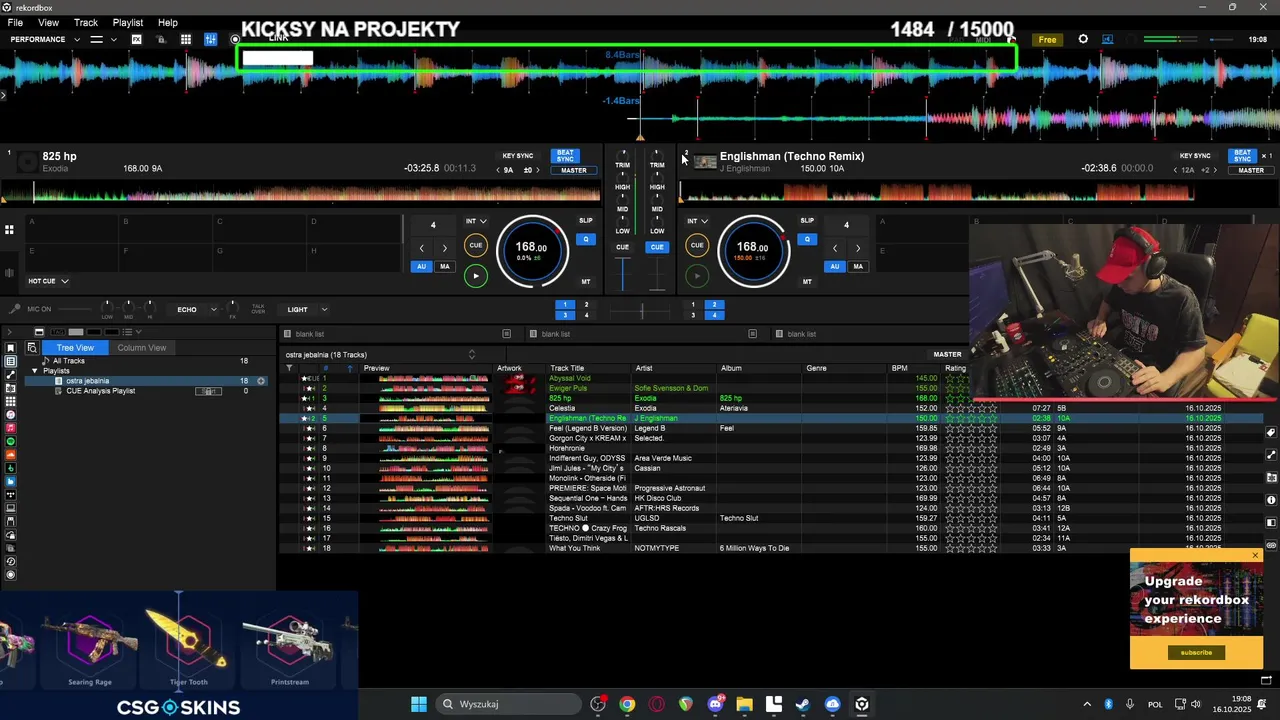Click subscribe on rekordbox upgrade ad
The height and width of the screenshot is (720, 1280).
coord(1196,652)
